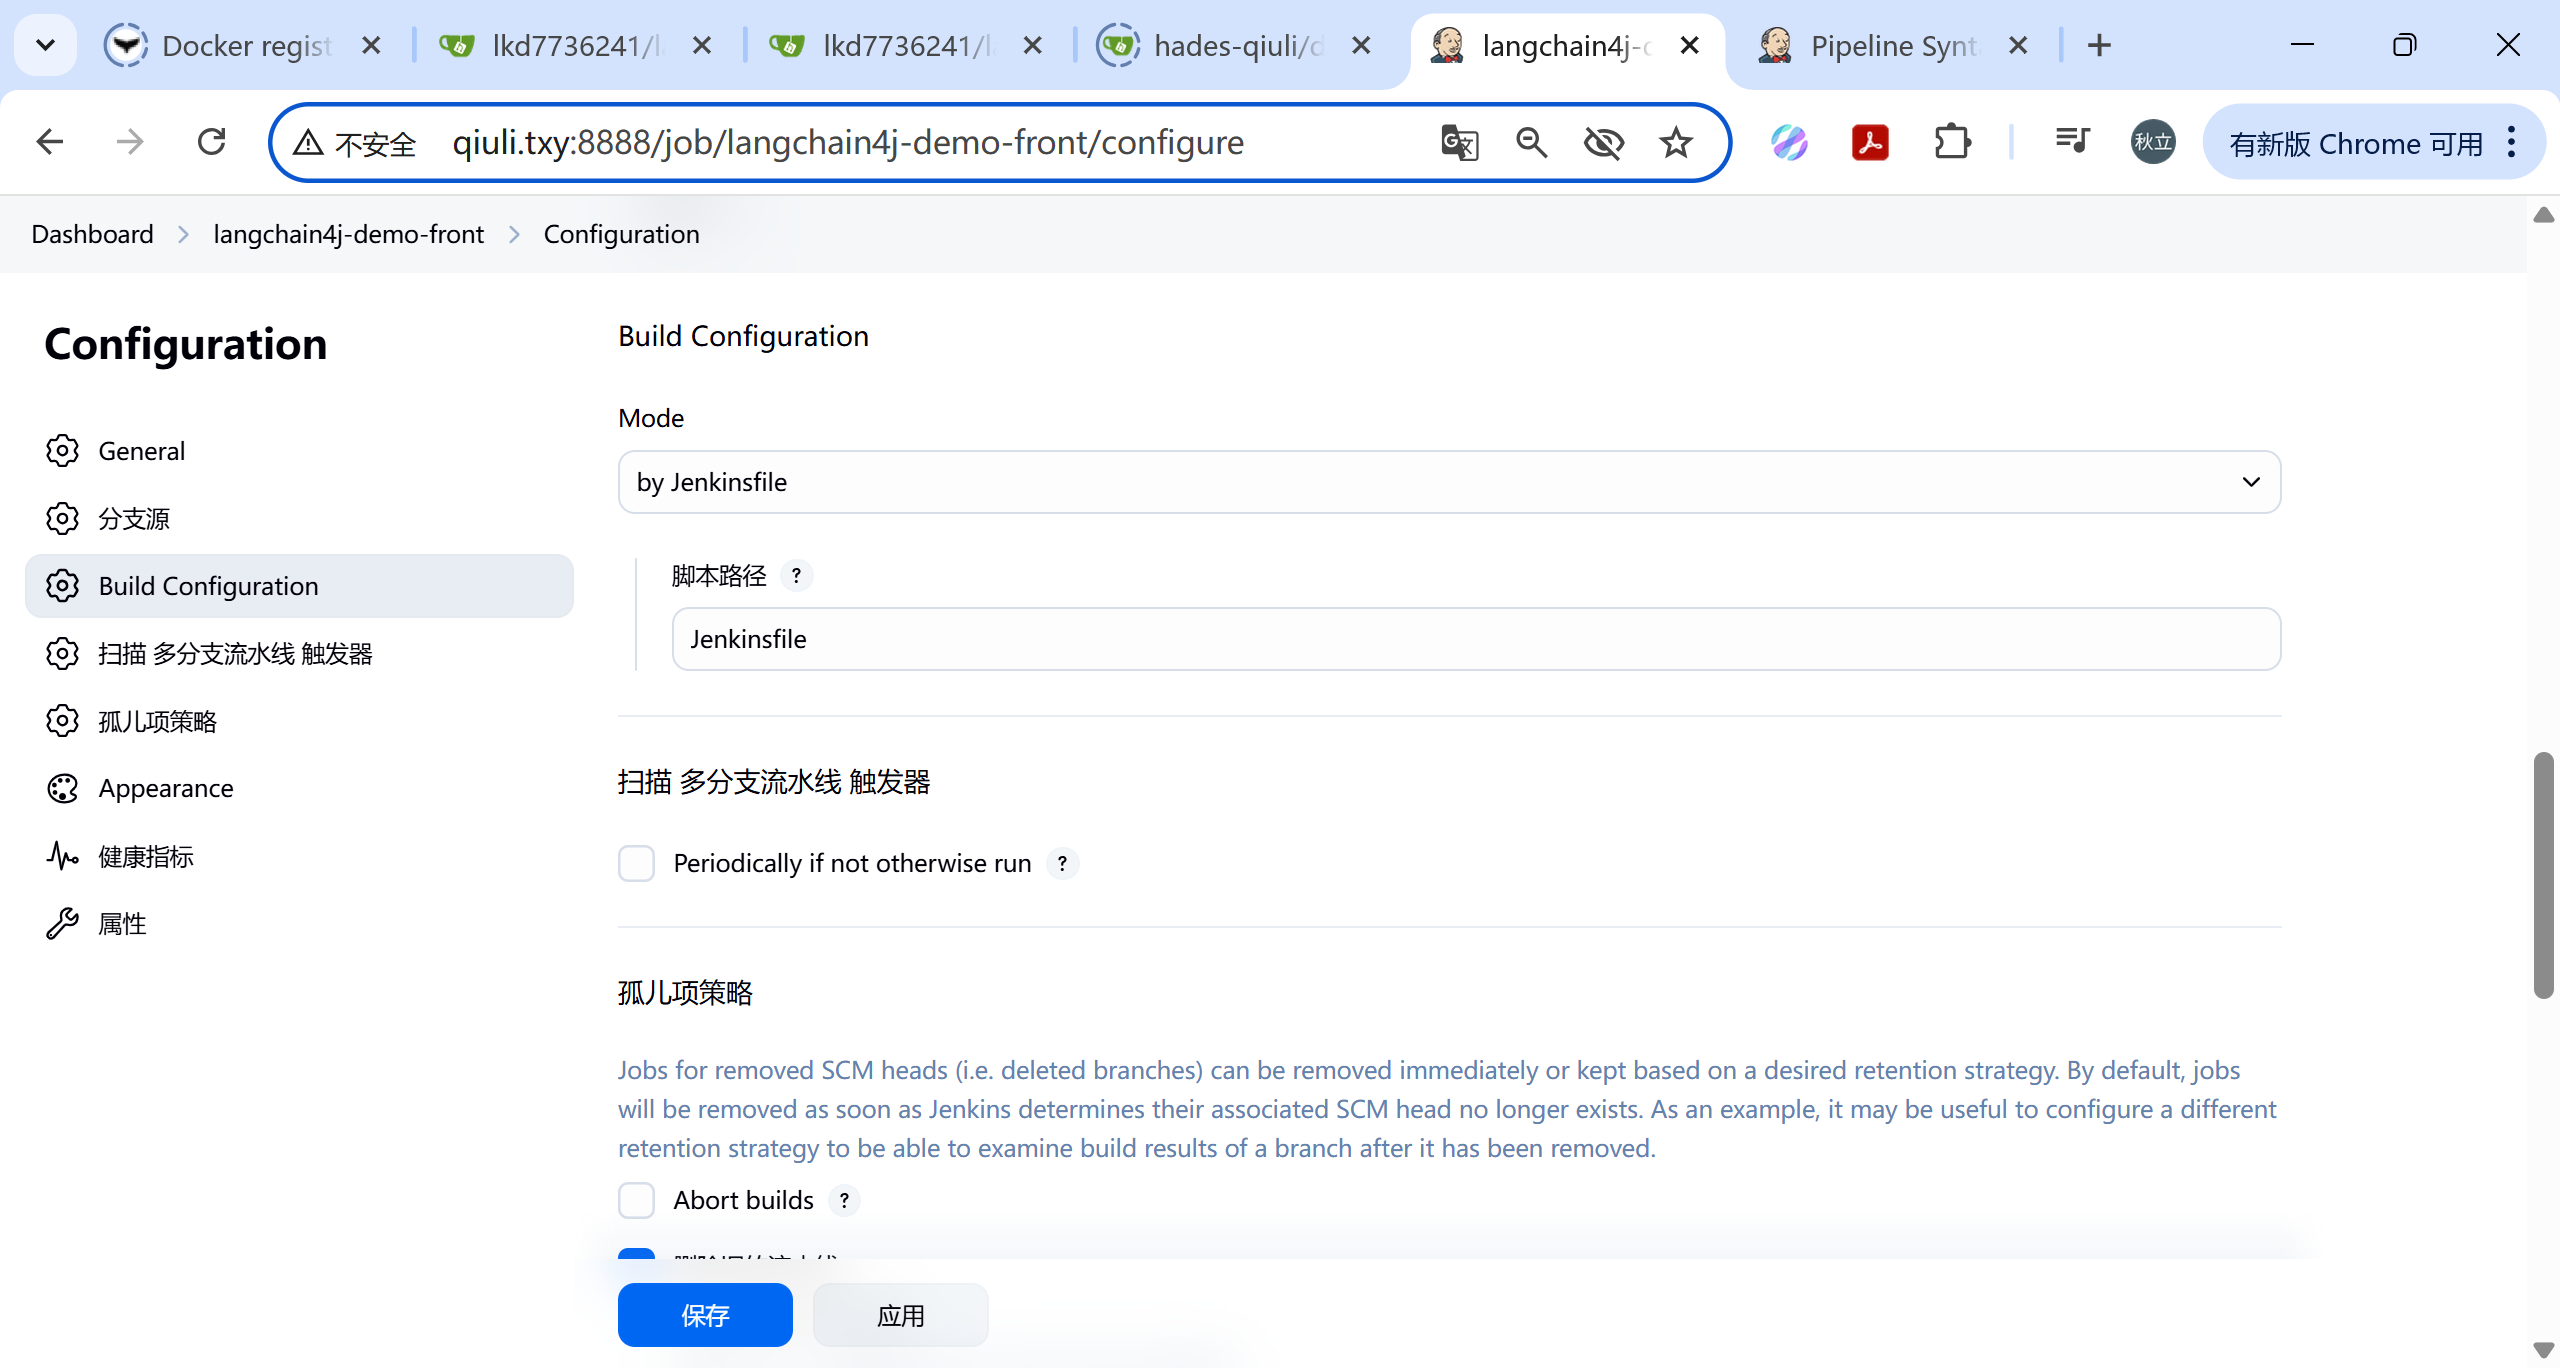The width and height of the screenshot is (2560, 1368).
Task: Enable Periodically if not otherwise run checkbox
Action: (636, 863)
